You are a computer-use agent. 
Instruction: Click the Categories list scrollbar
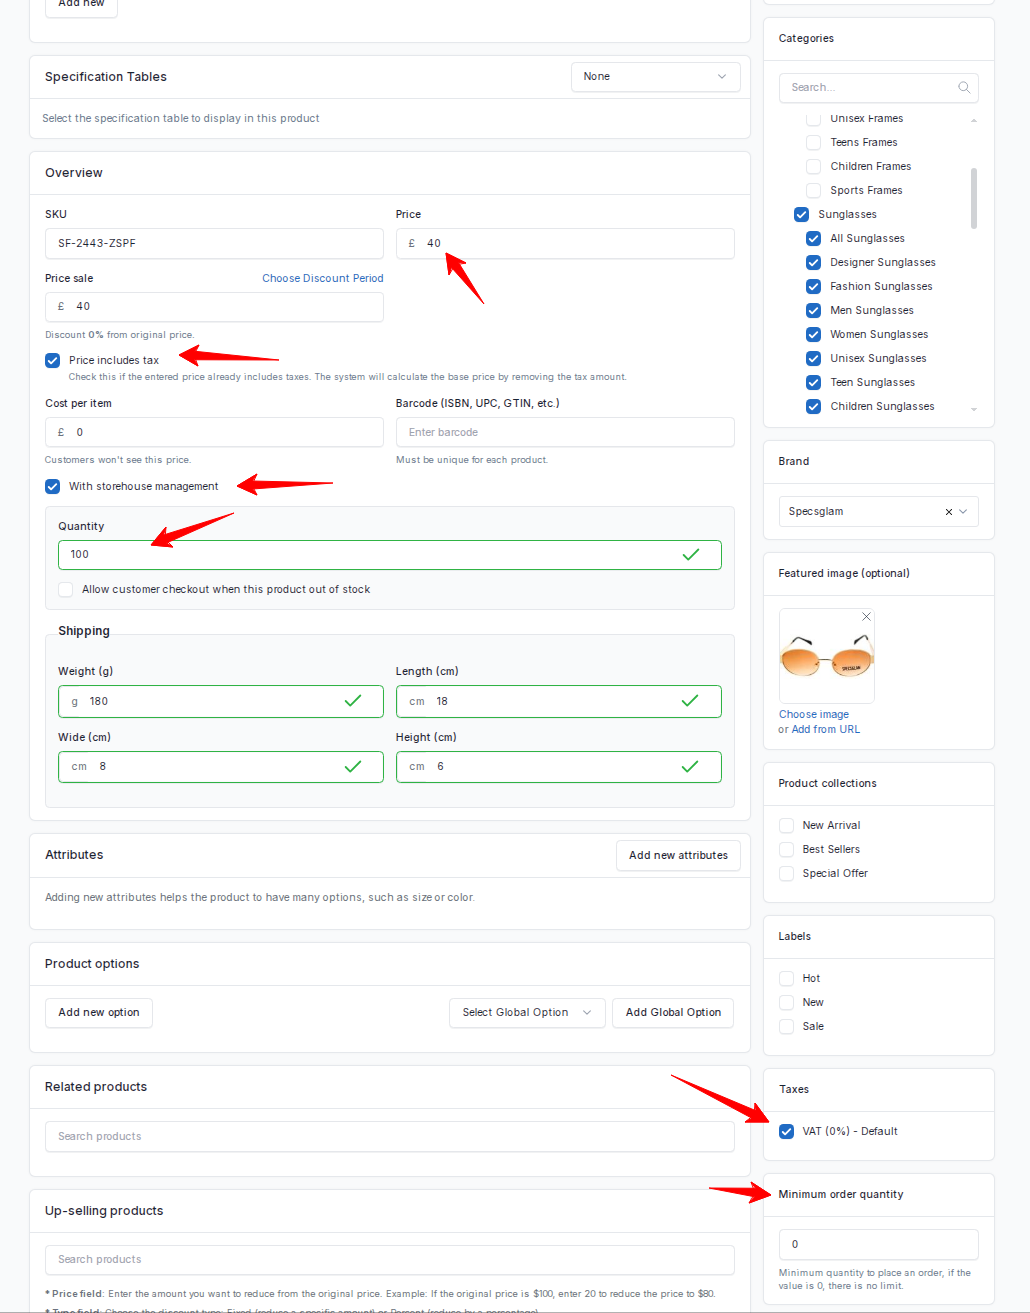[x=974, y=198]
